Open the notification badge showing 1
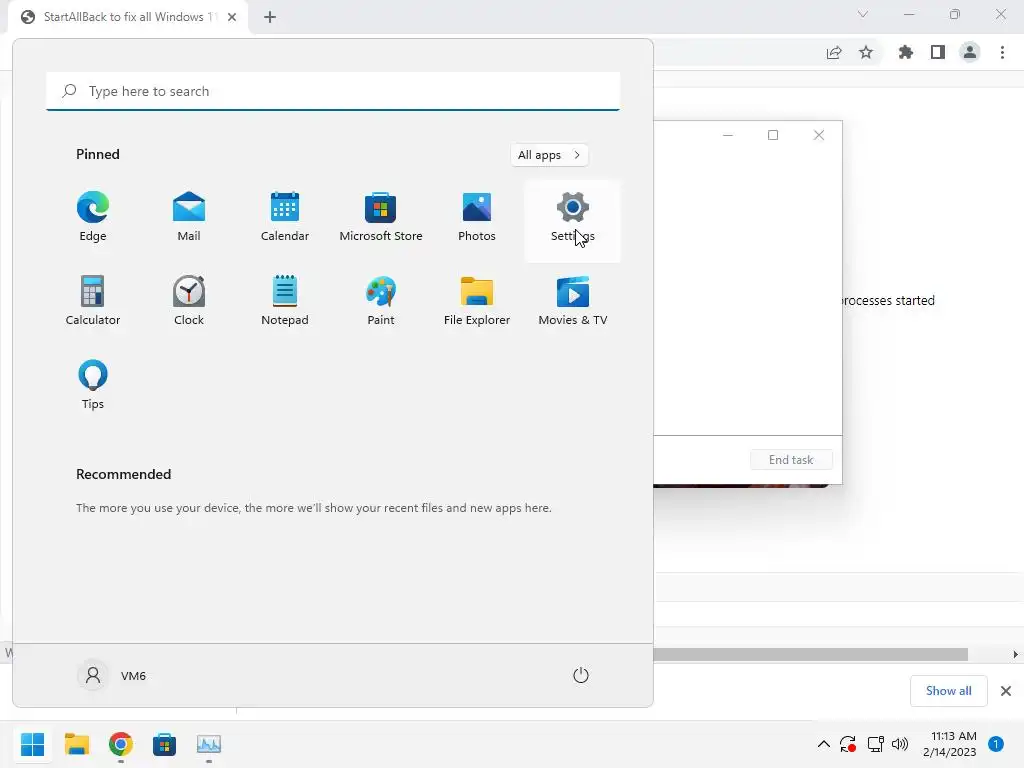Screen dimensions: 1024x768 (x=996, y=744)
